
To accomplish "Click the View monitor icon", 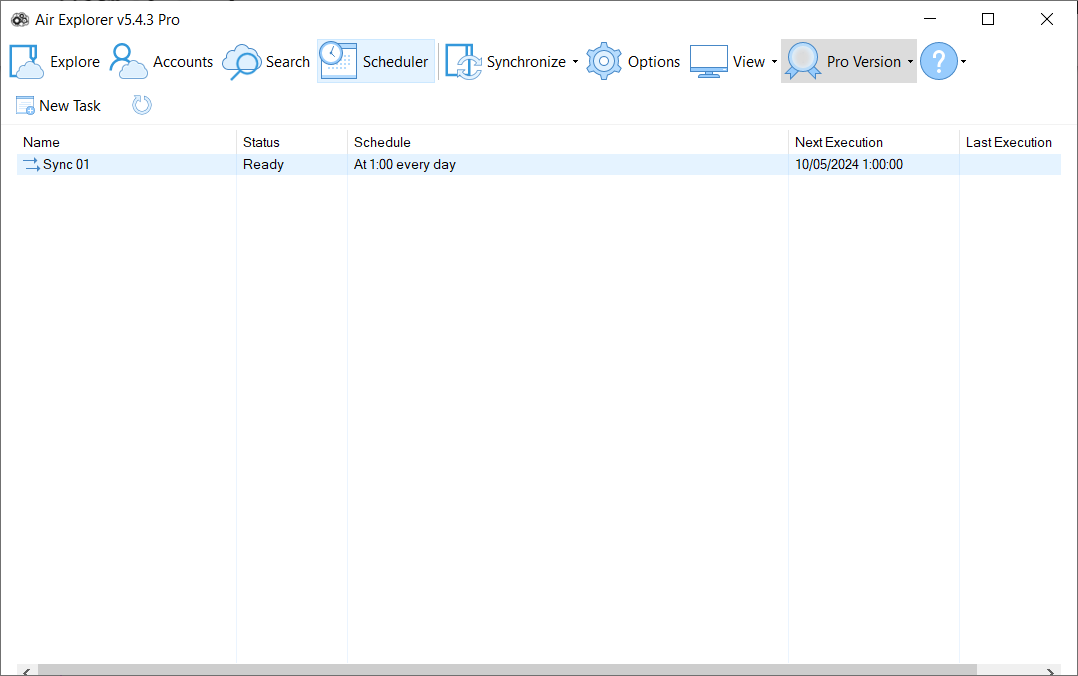I will tap(708, 61).
